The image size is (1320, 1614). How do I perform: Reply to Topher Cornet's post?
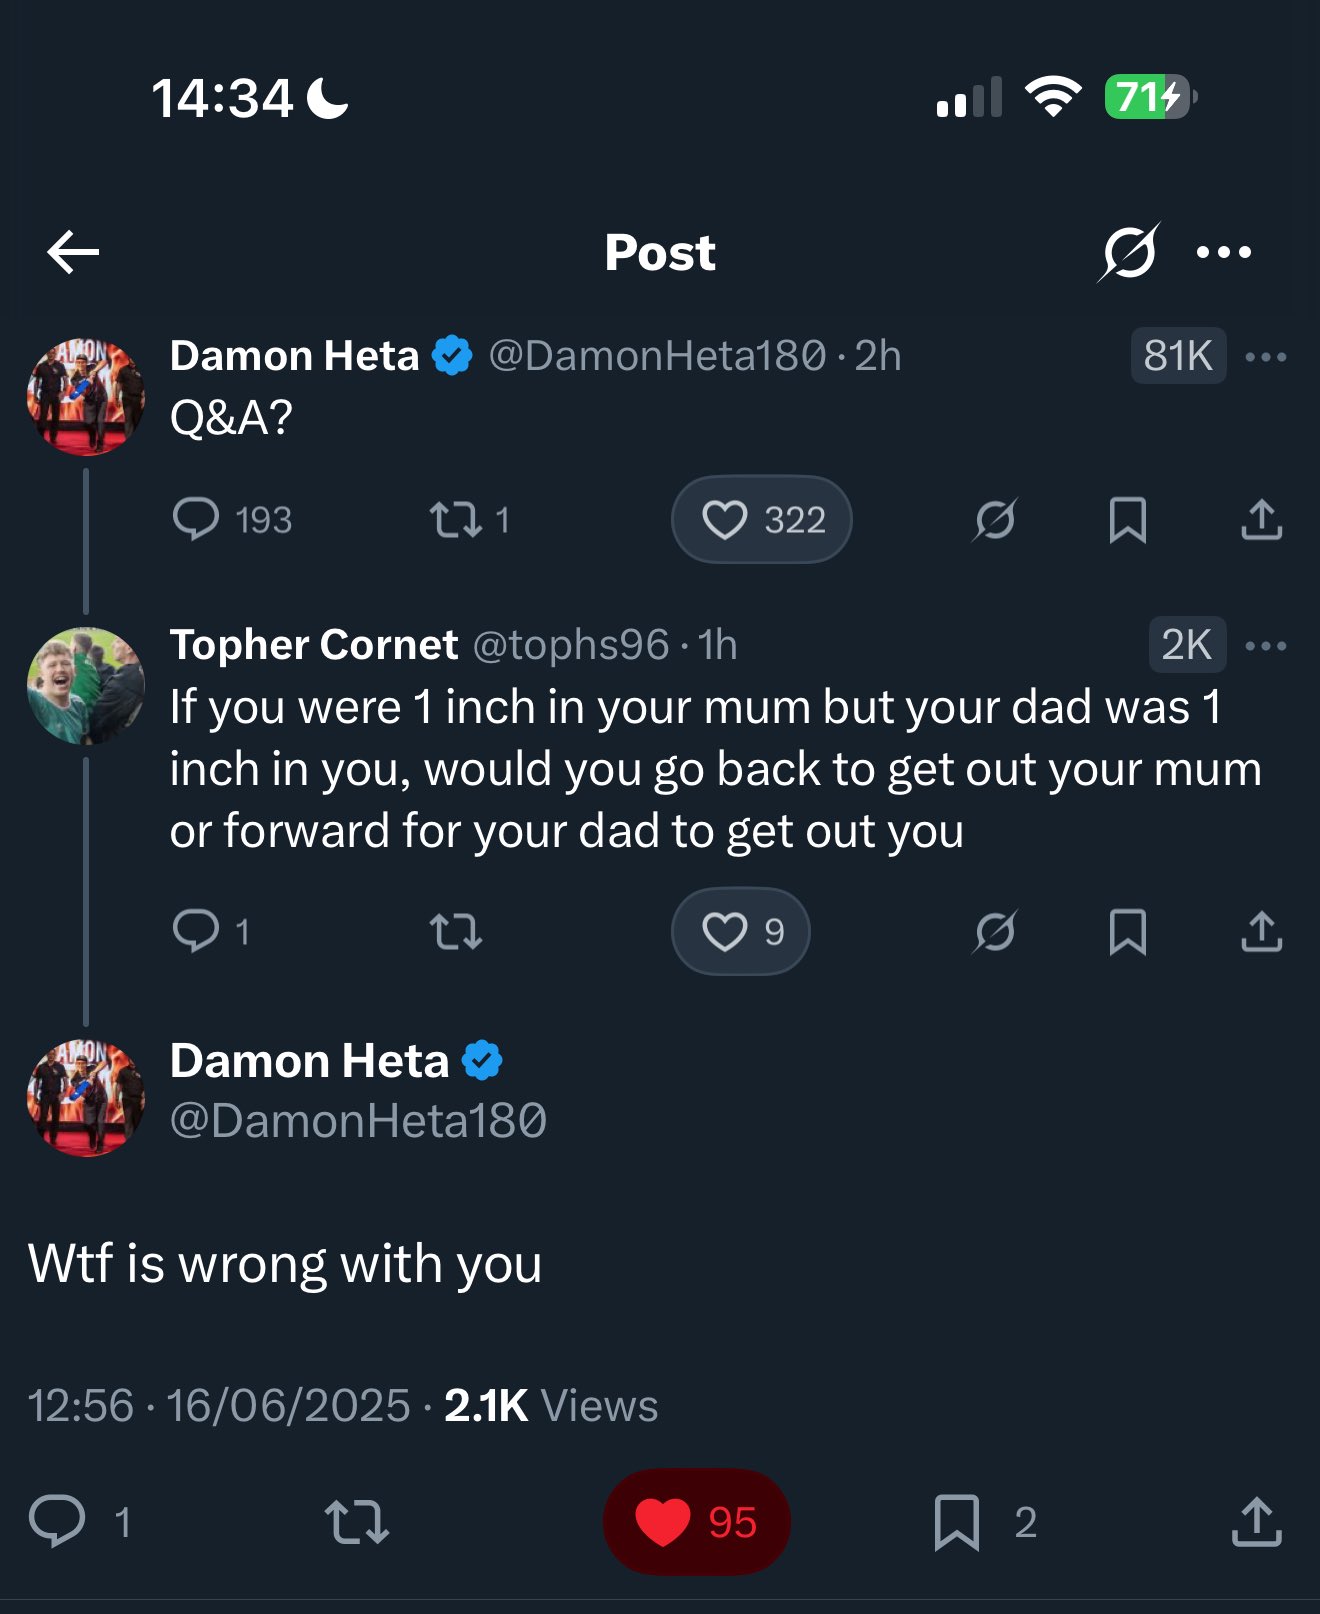click(210, 932)
